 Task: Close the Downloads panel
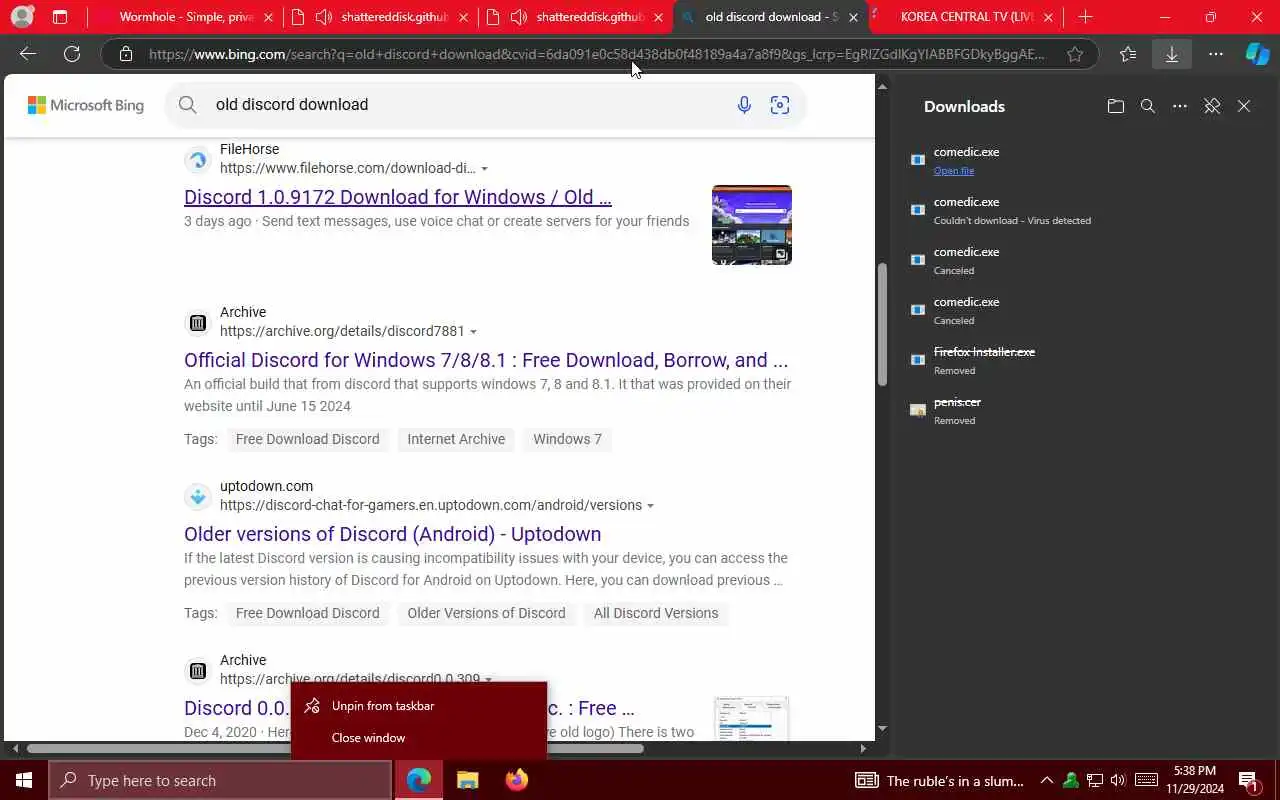click(1244, 106)
